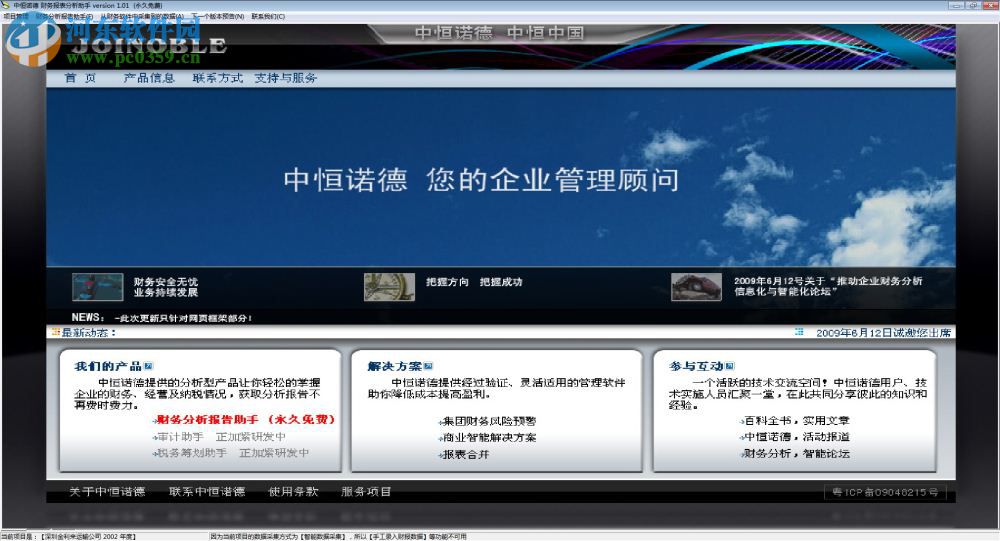Screen dimensions: 1000x541
Task: Click the icon beside 解决方案 heading
Action: point(428,366)
